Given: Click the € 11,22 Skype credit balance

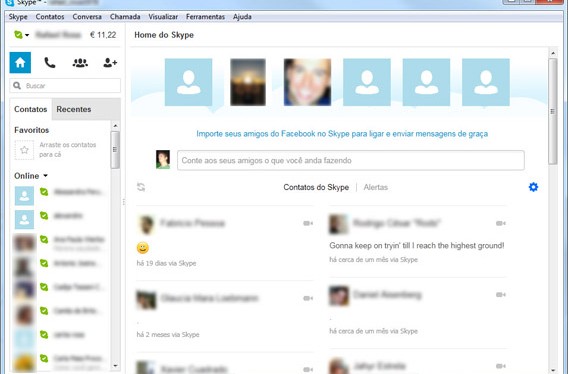Looking at the screenshot, I should click(103, 35).
